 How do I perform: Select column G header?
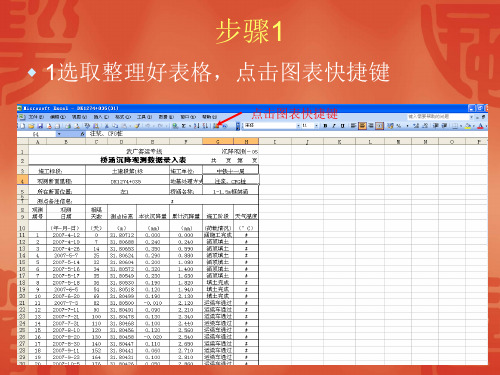click(218, 142)
